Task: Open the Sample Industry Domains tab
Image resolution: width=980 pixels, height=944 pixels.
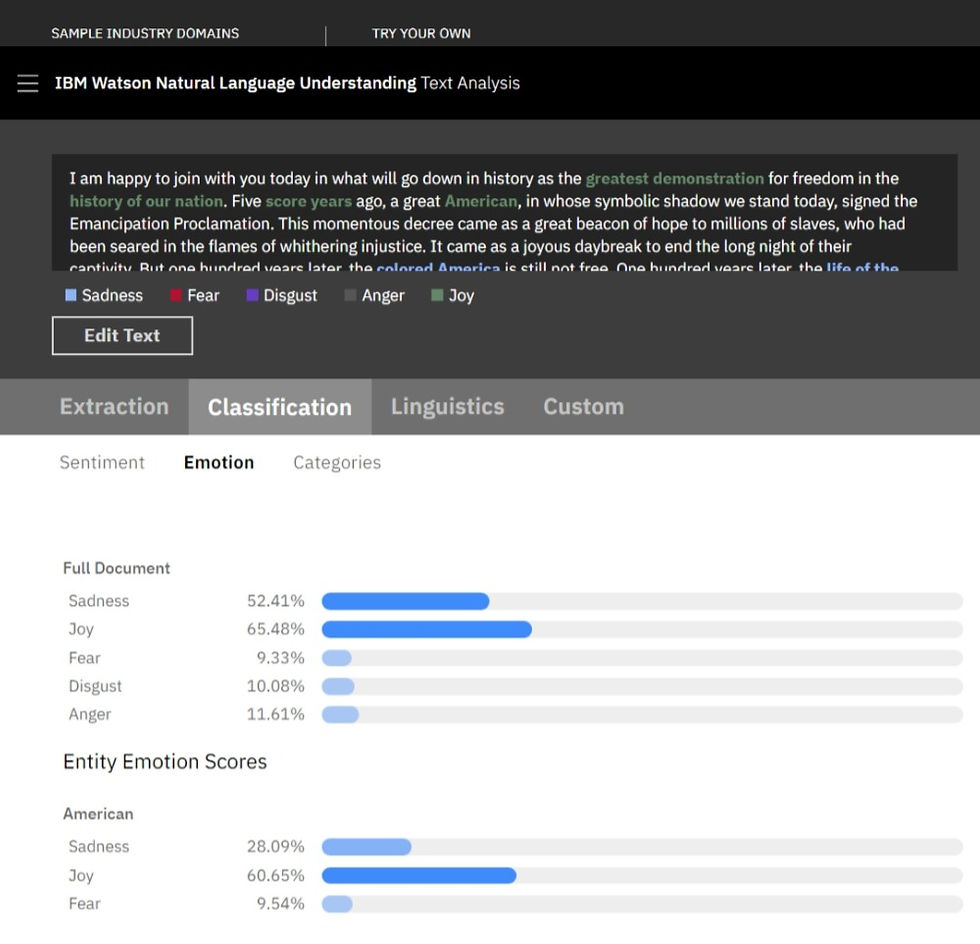Action: click(x=145, y=33)
